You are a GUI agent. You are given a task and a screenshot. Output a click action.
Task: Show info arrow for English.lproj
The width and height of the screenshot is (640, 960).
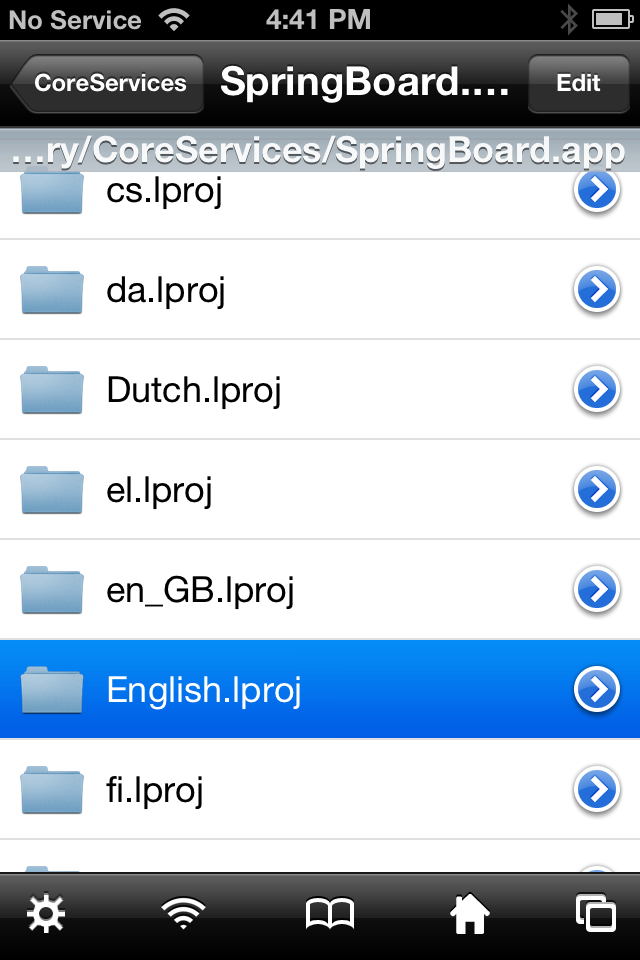coord(597,690)
